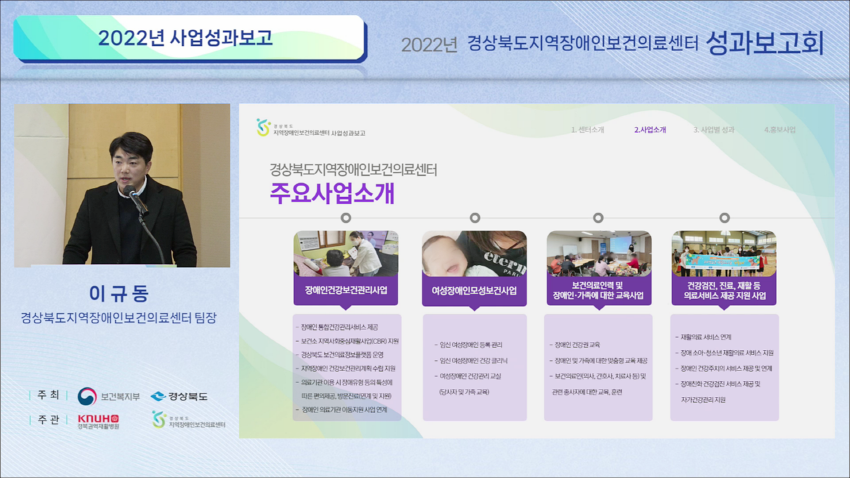Viewport: 850px width, 478px height.
Task: Click list item 보건의료인(의사, 간호사, 치료사 등) 및
Action: [600, 376]
